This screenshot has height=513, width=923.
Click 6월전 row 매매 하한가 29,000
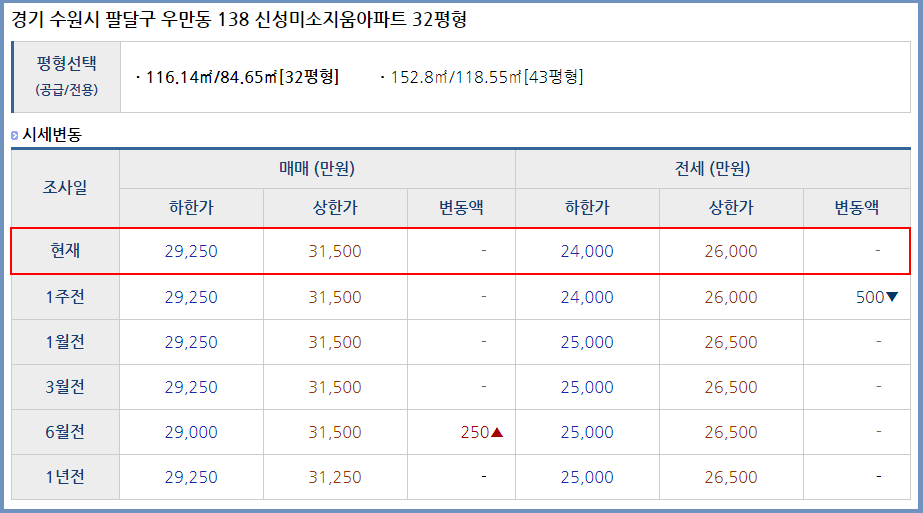[x=191, y=432]
